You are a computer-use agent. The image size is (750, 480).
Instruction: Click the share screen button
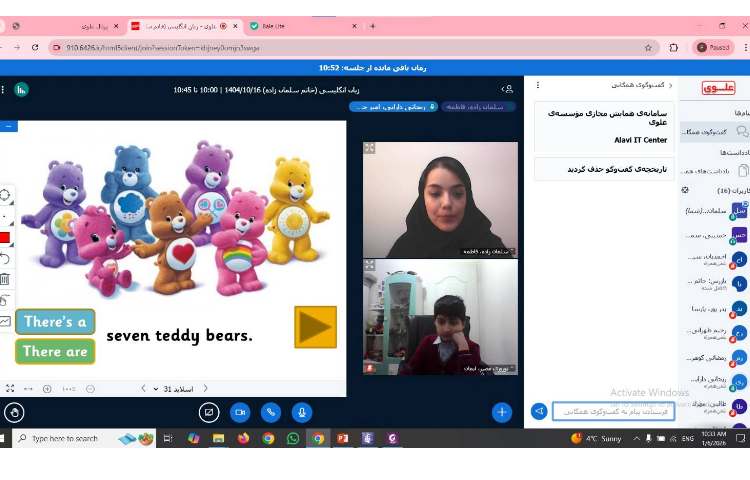click(x=209, y=411)
